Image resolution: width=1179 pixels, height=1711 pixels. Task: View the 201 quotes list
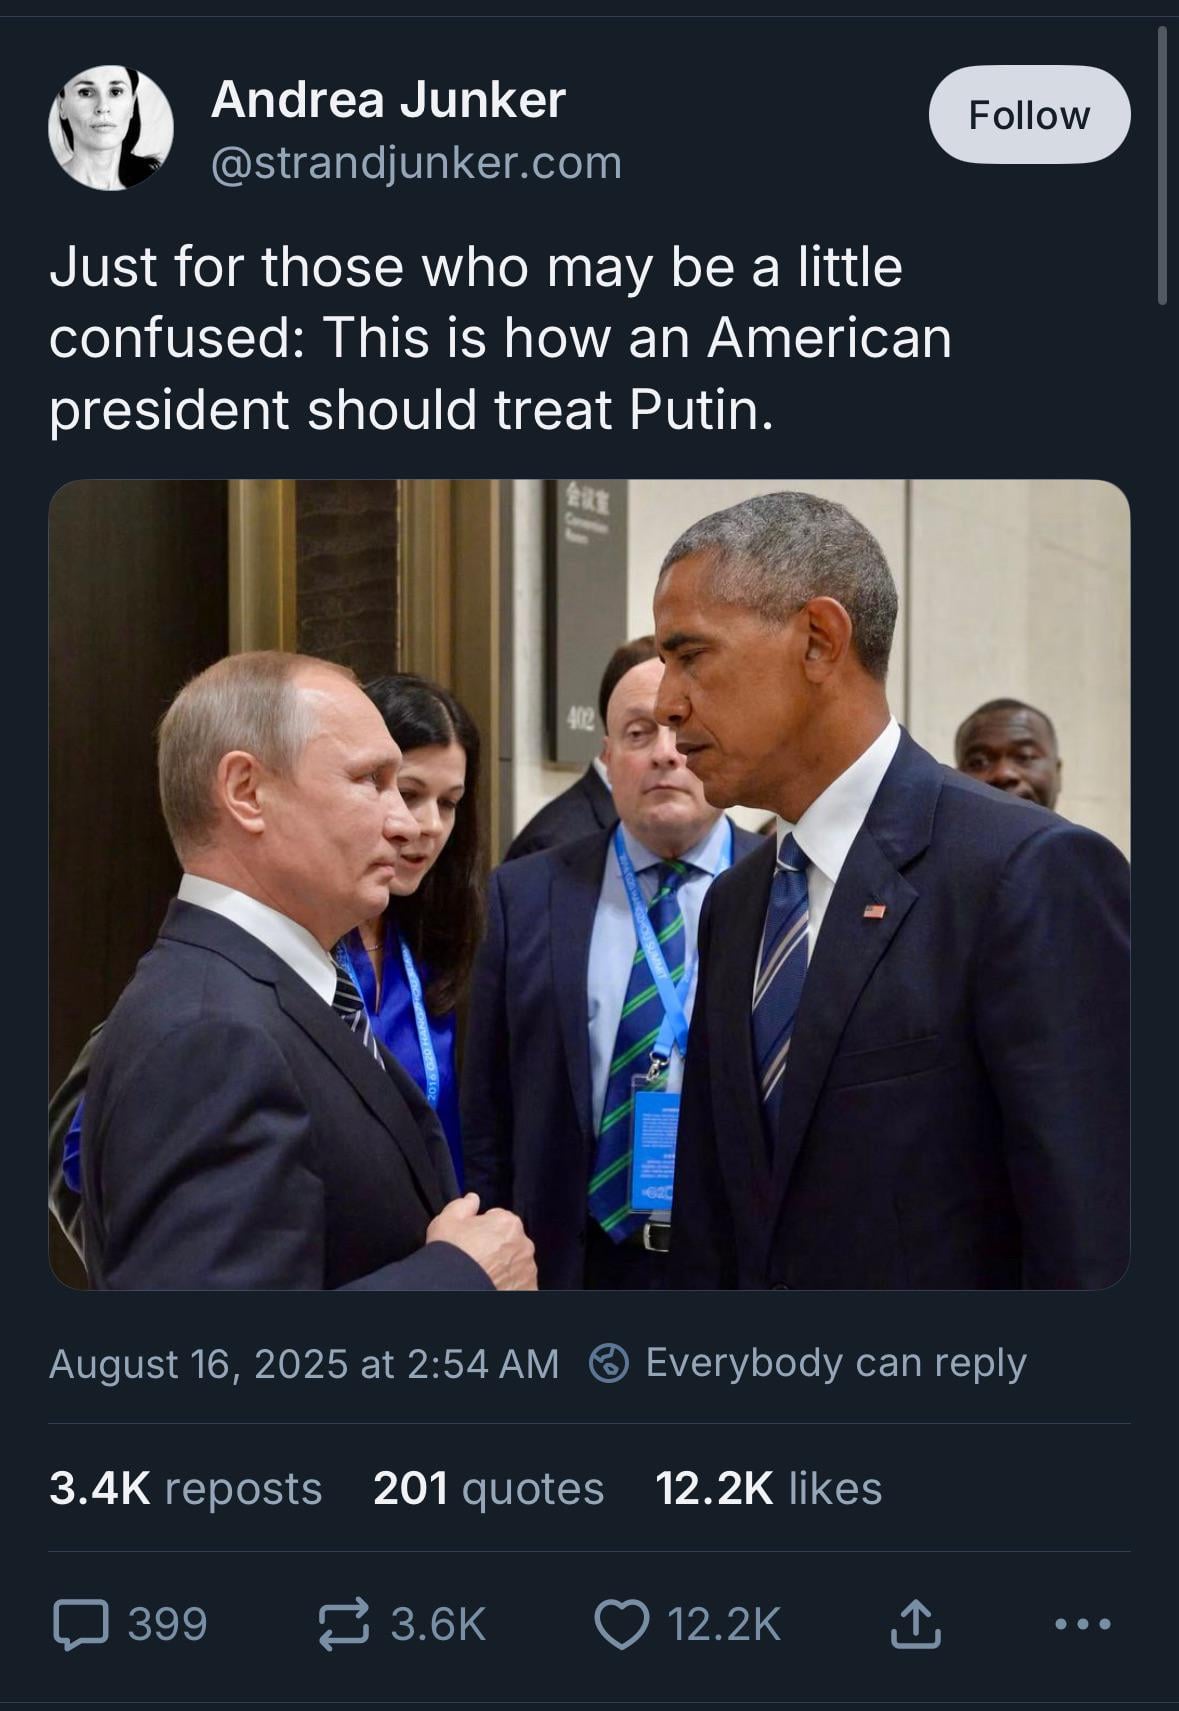(x=489, y=1488)
